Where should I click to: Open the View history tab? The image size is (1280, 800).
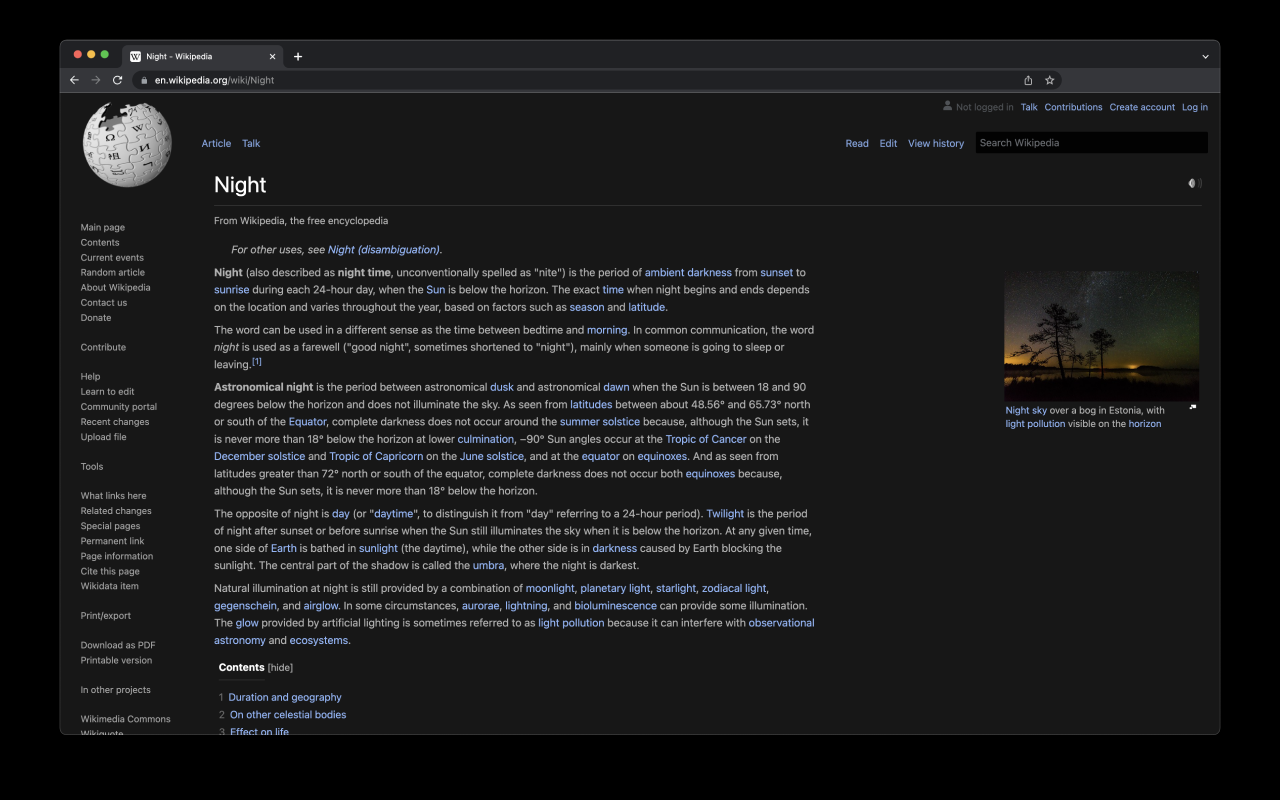click(936, 143)
